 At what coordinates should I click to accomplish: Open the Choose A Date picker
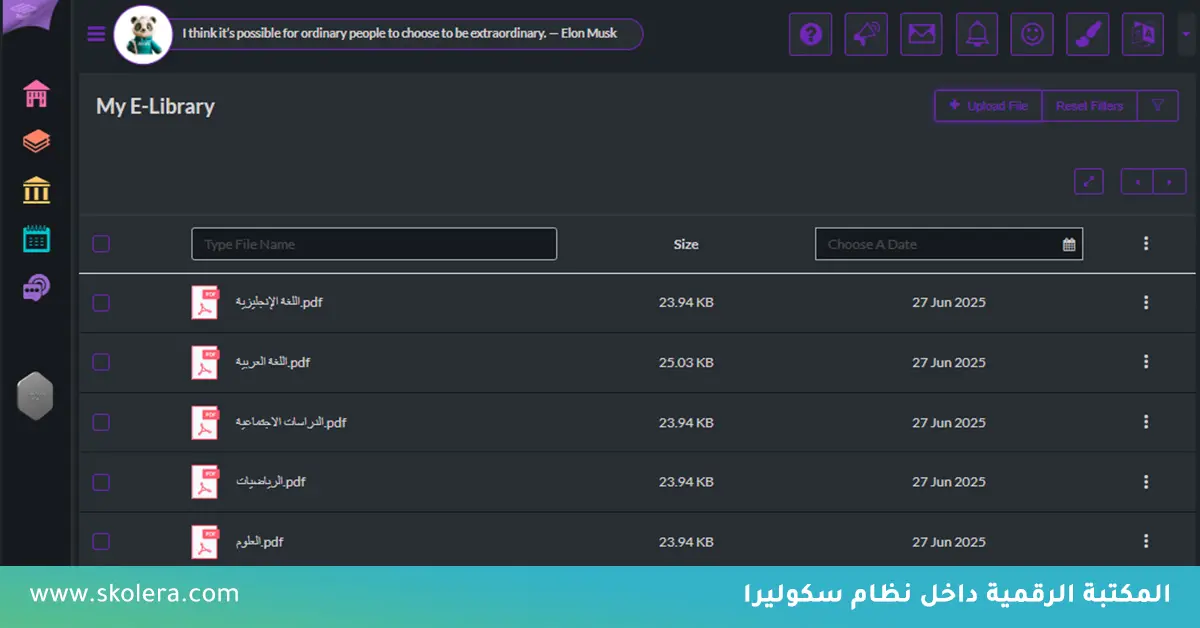pos(948,243)
